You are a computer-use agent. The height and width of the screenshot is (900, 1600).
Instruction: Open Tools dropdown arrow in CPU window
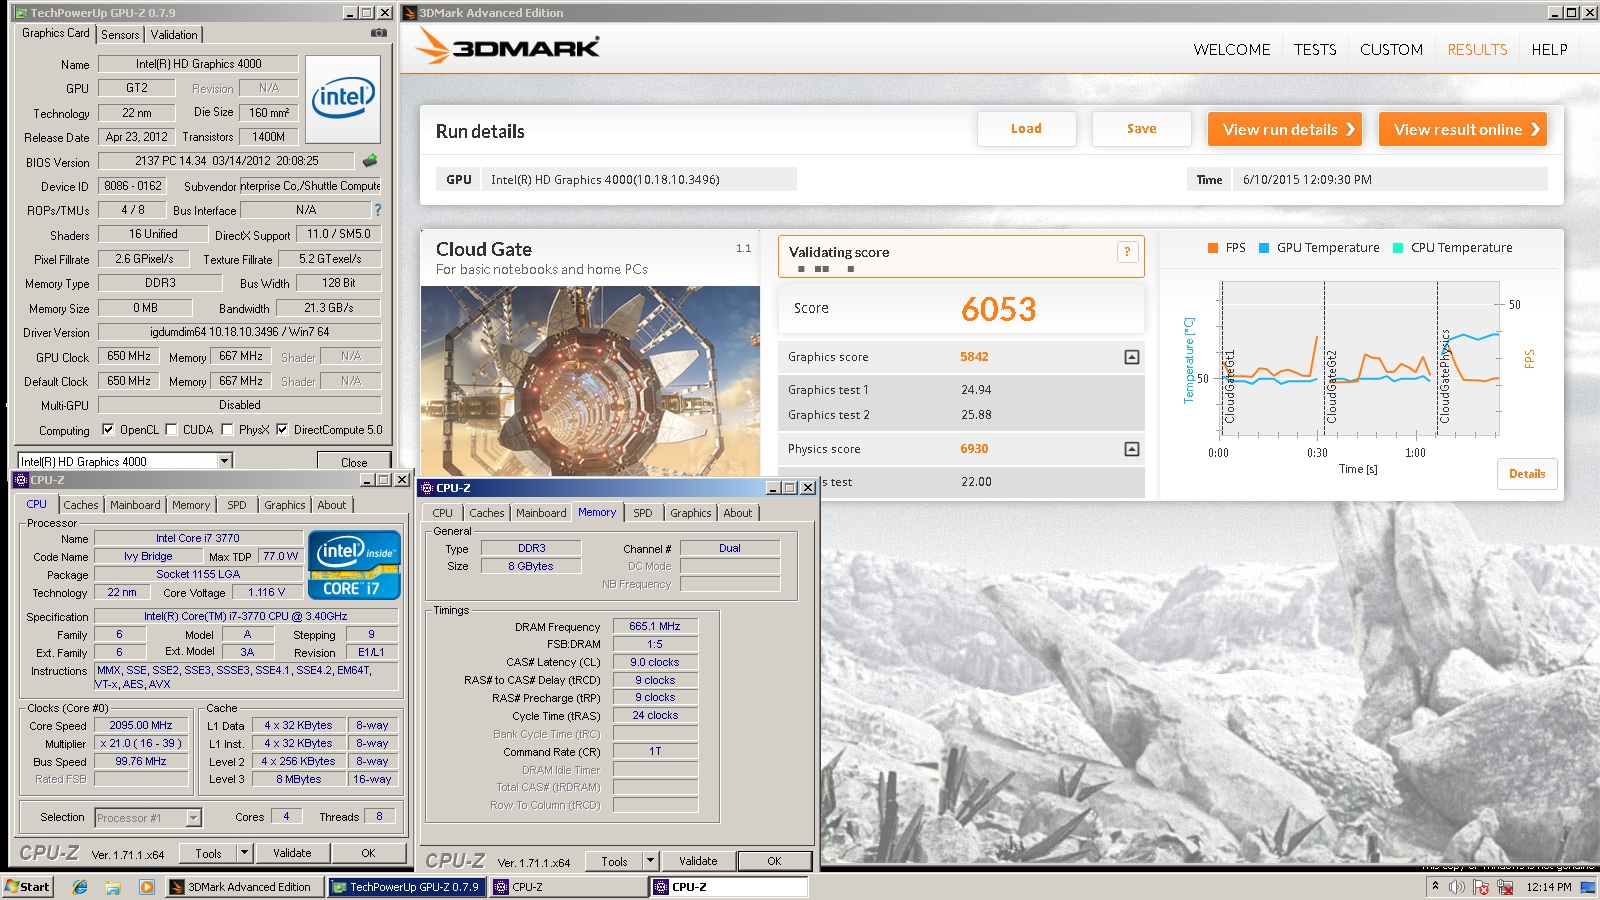pos(244,853)
